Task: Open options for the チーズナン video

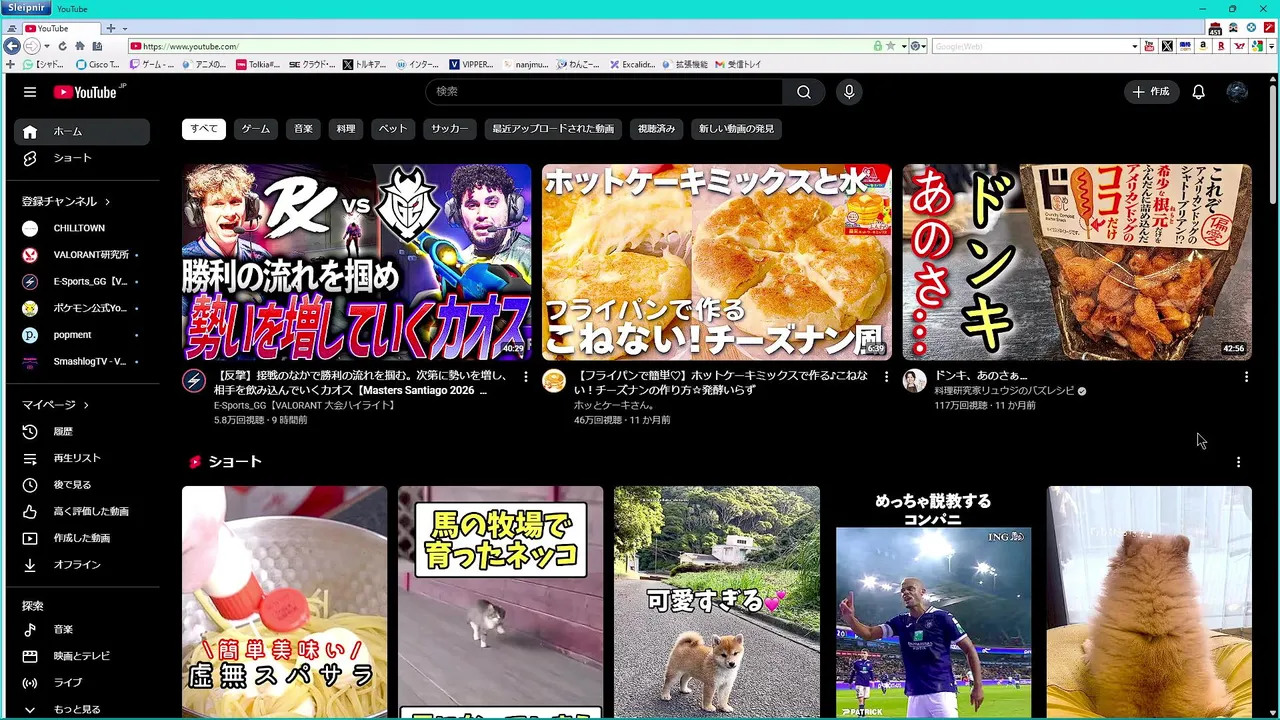Action: tap(886, 377)
